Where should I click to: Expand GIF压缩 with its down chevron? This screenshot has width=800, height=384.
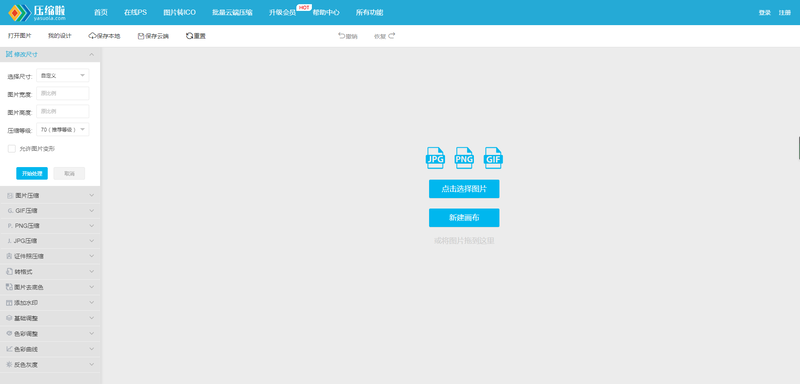[91, 211]
